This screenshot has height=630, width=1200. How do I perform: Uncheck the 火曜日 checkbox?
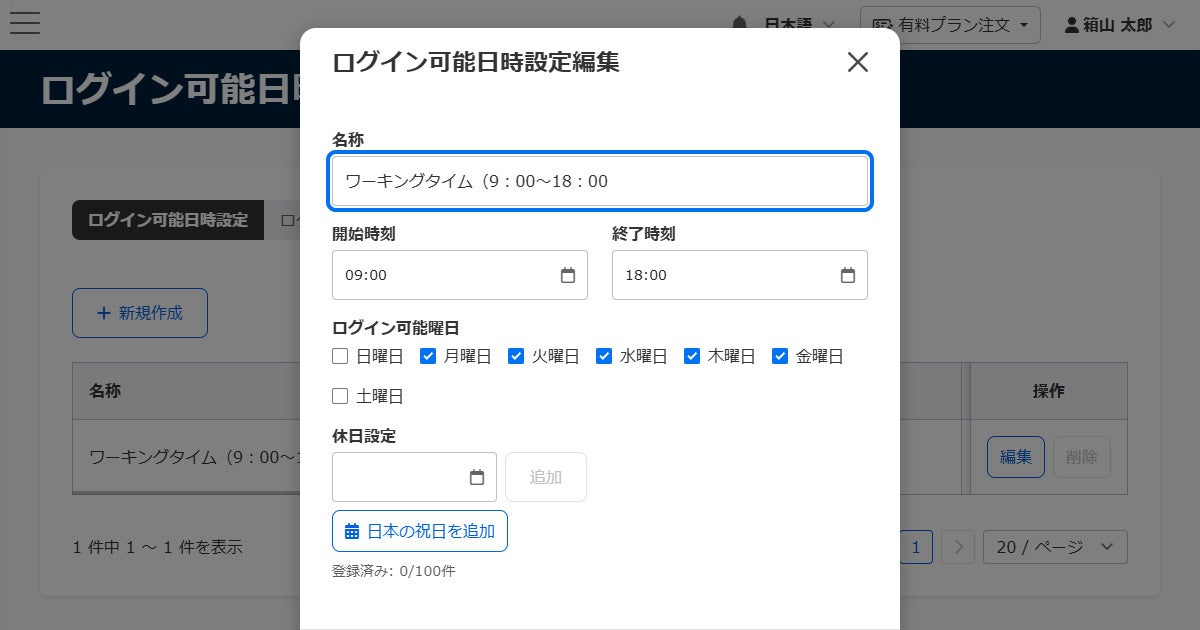tap(516, 356)
